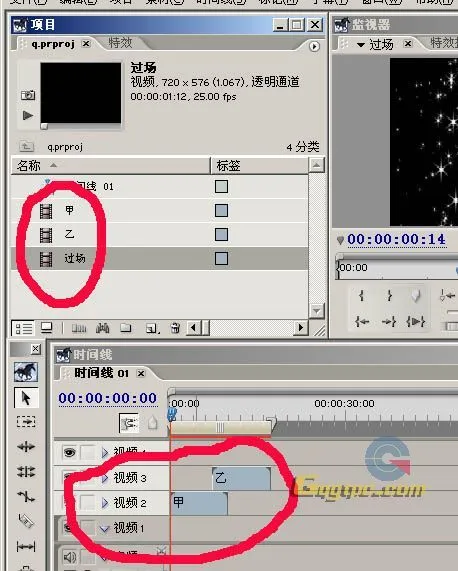This screenshot has height=571, width=458.
Task: Select 时间线 01 timeline tab
Action: 102,373
